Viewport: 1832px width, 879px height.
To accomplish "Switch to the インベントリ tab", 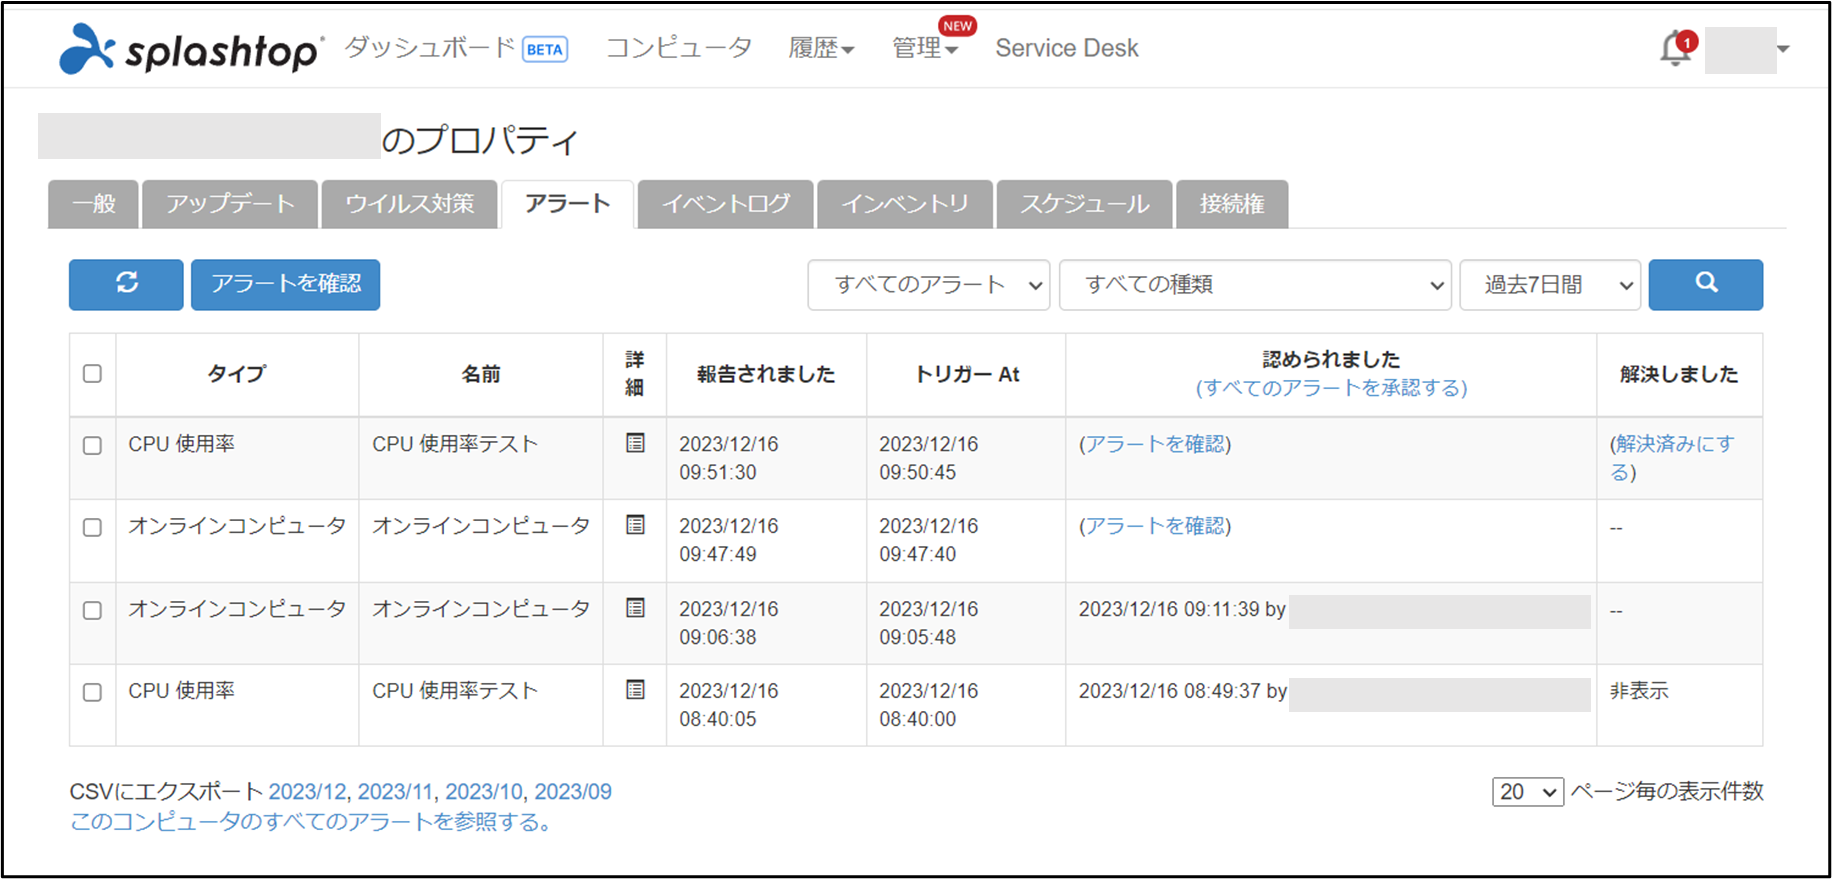I will 905,204.
